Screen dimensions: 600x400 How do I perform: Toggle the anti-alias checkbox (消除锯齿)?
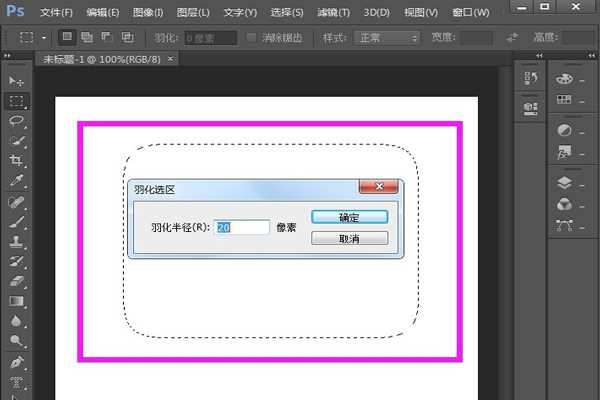(x=253, y=38)
